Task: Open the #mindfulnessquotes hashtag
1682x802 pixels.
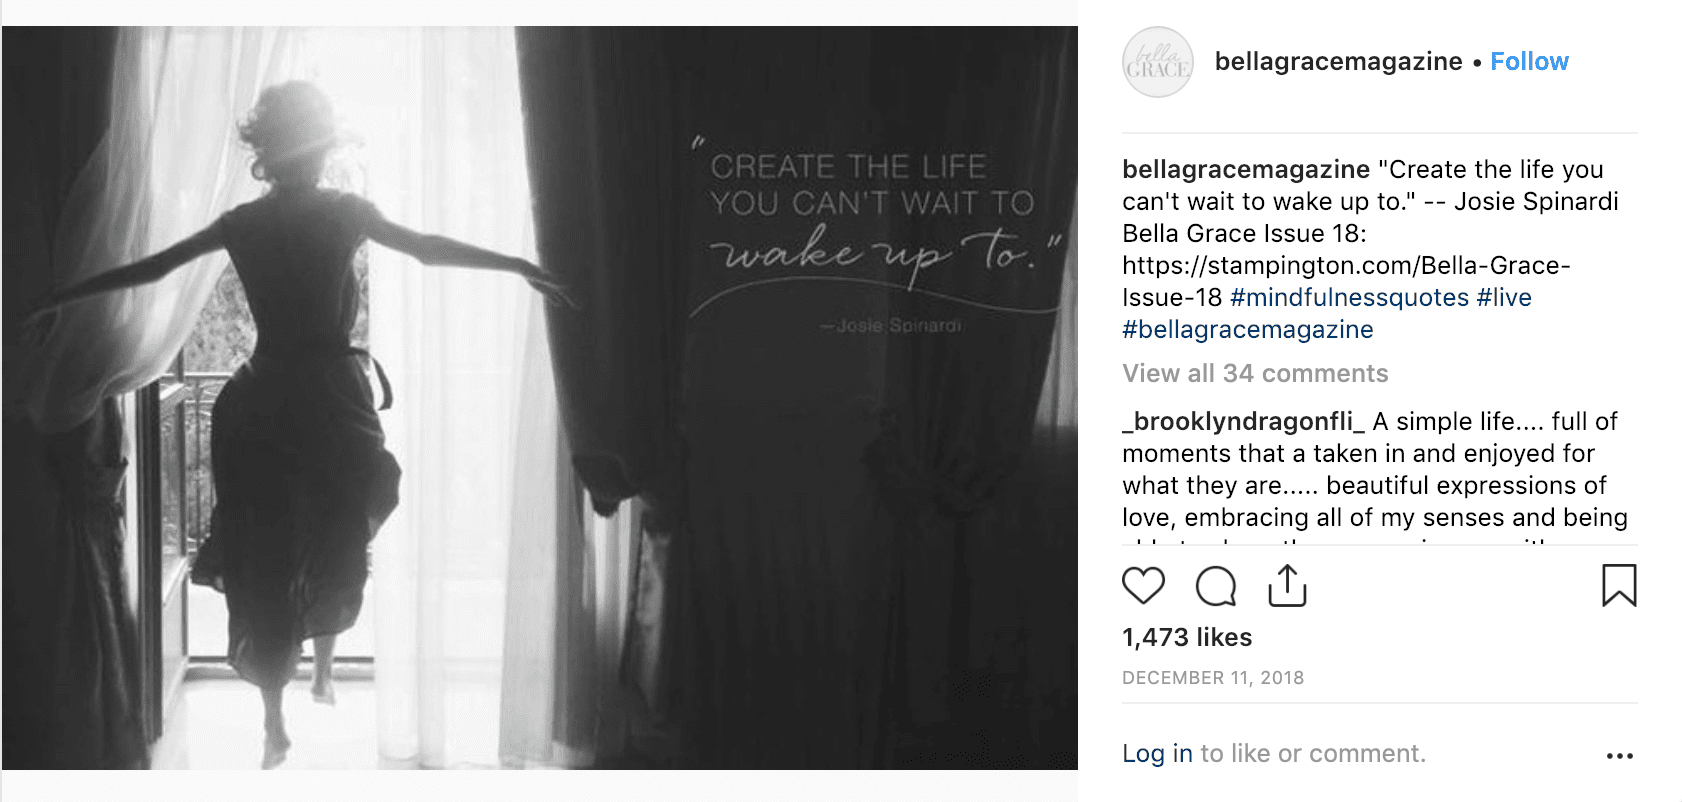Action: pos(1349,298)
